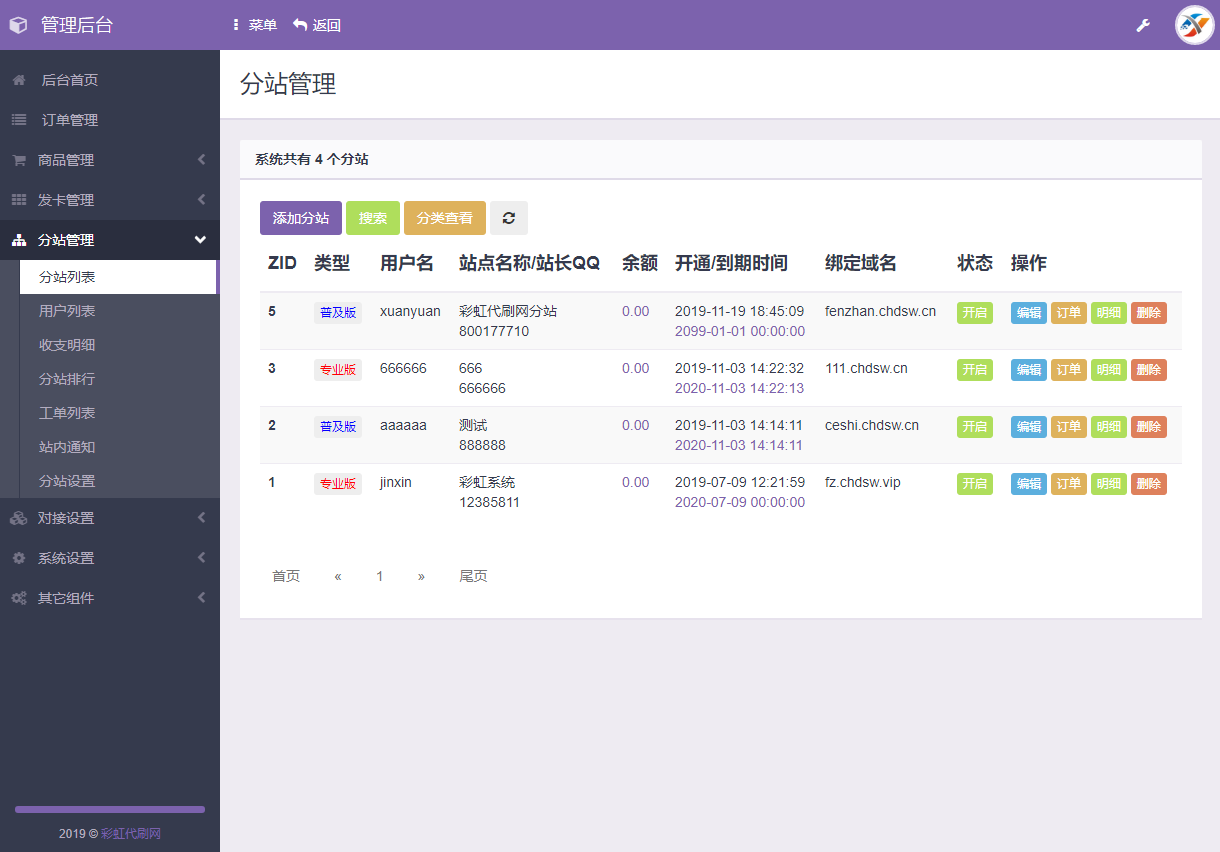Click the cube logo beside 管理后台
The image size is (1220, 852).
18,24
